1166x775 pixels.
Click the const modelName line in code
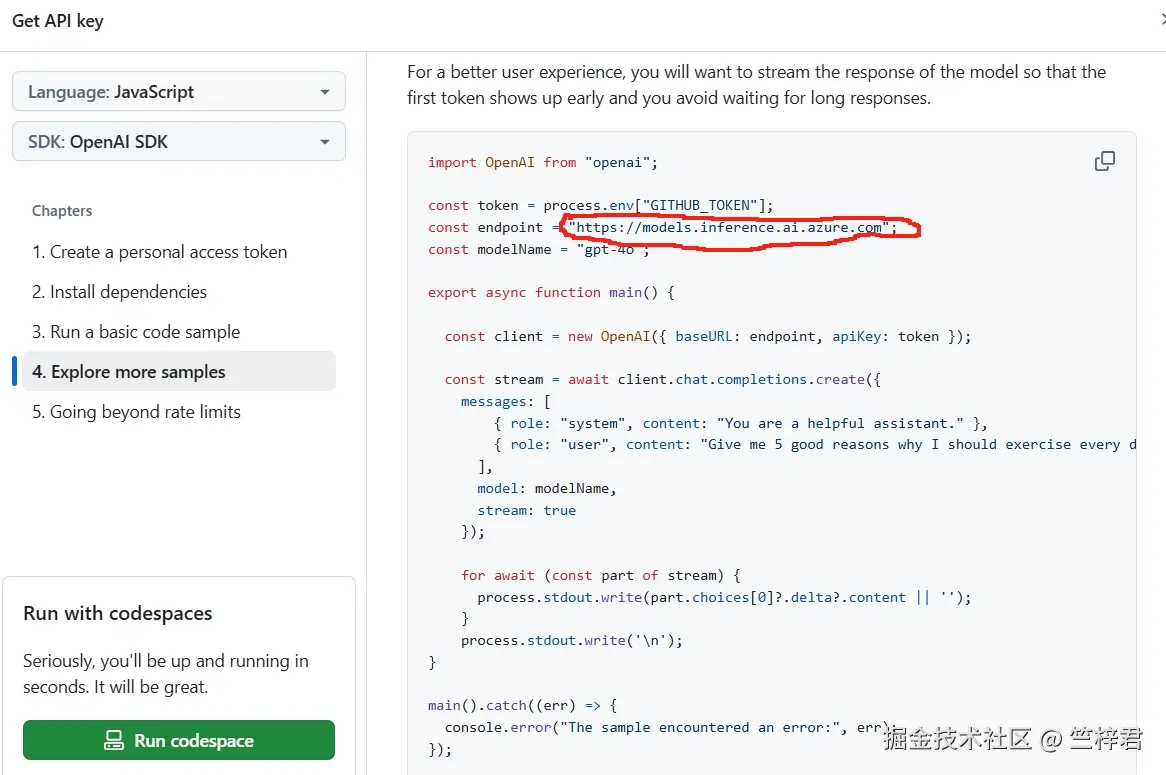click(539, 250)
